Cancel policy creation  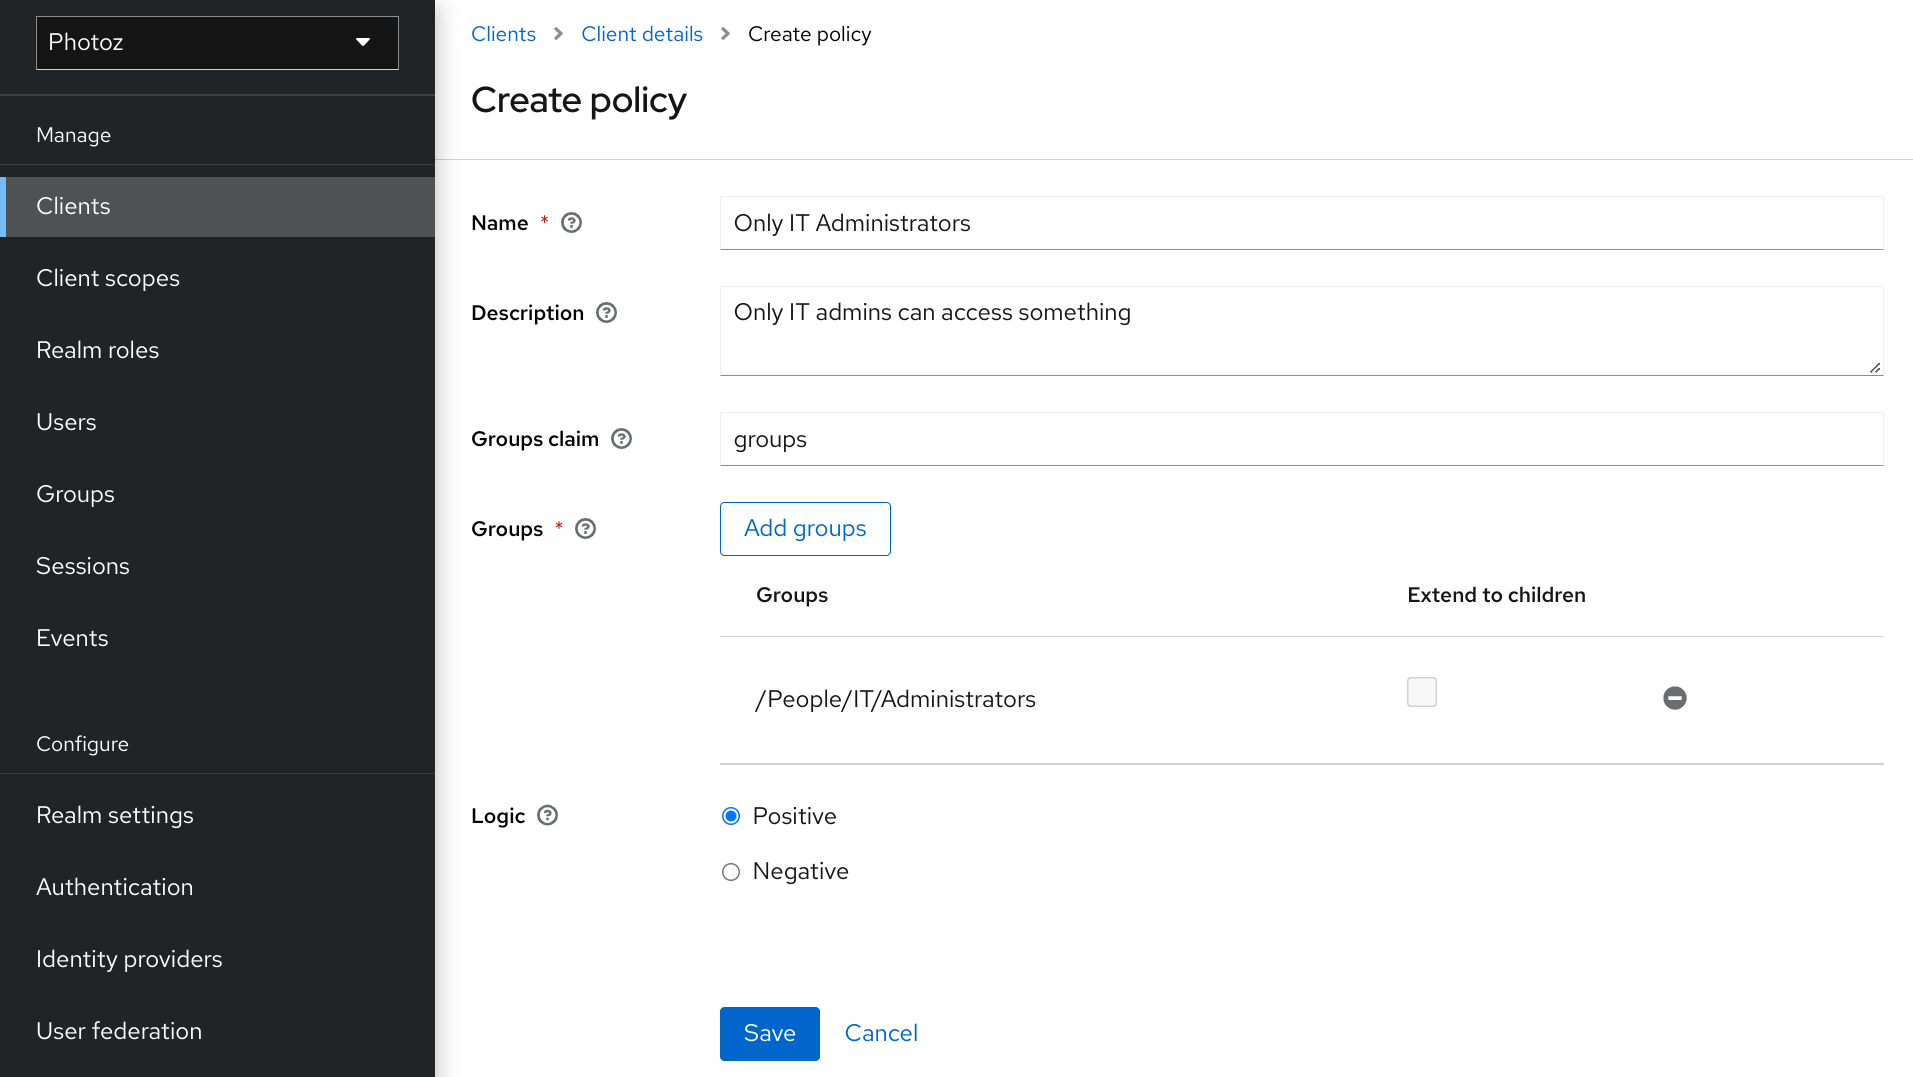tap(880, 1033)
